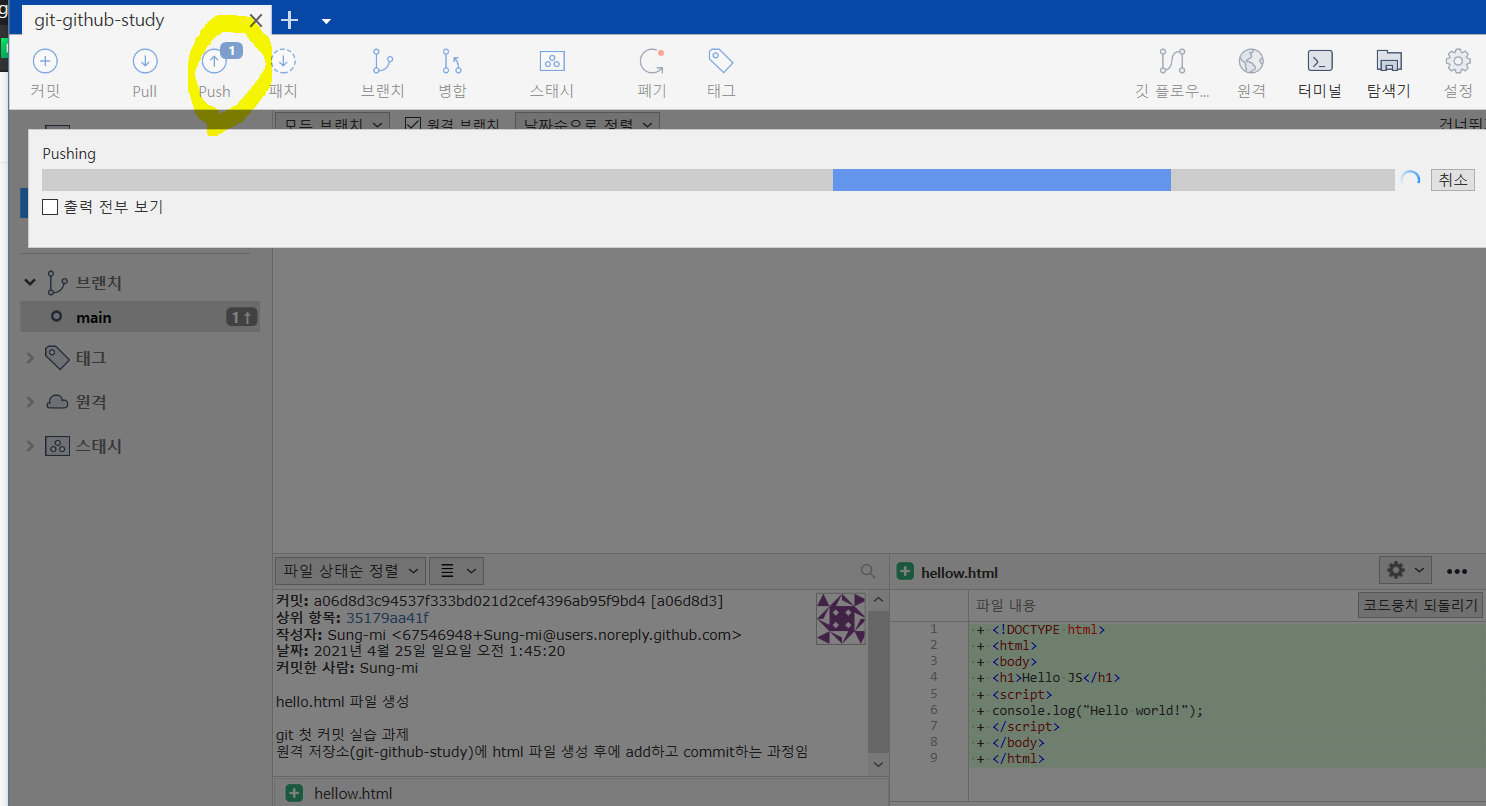Click the Pull toolbar icon
The image size is (1486, 806).
tap(145, 62)
